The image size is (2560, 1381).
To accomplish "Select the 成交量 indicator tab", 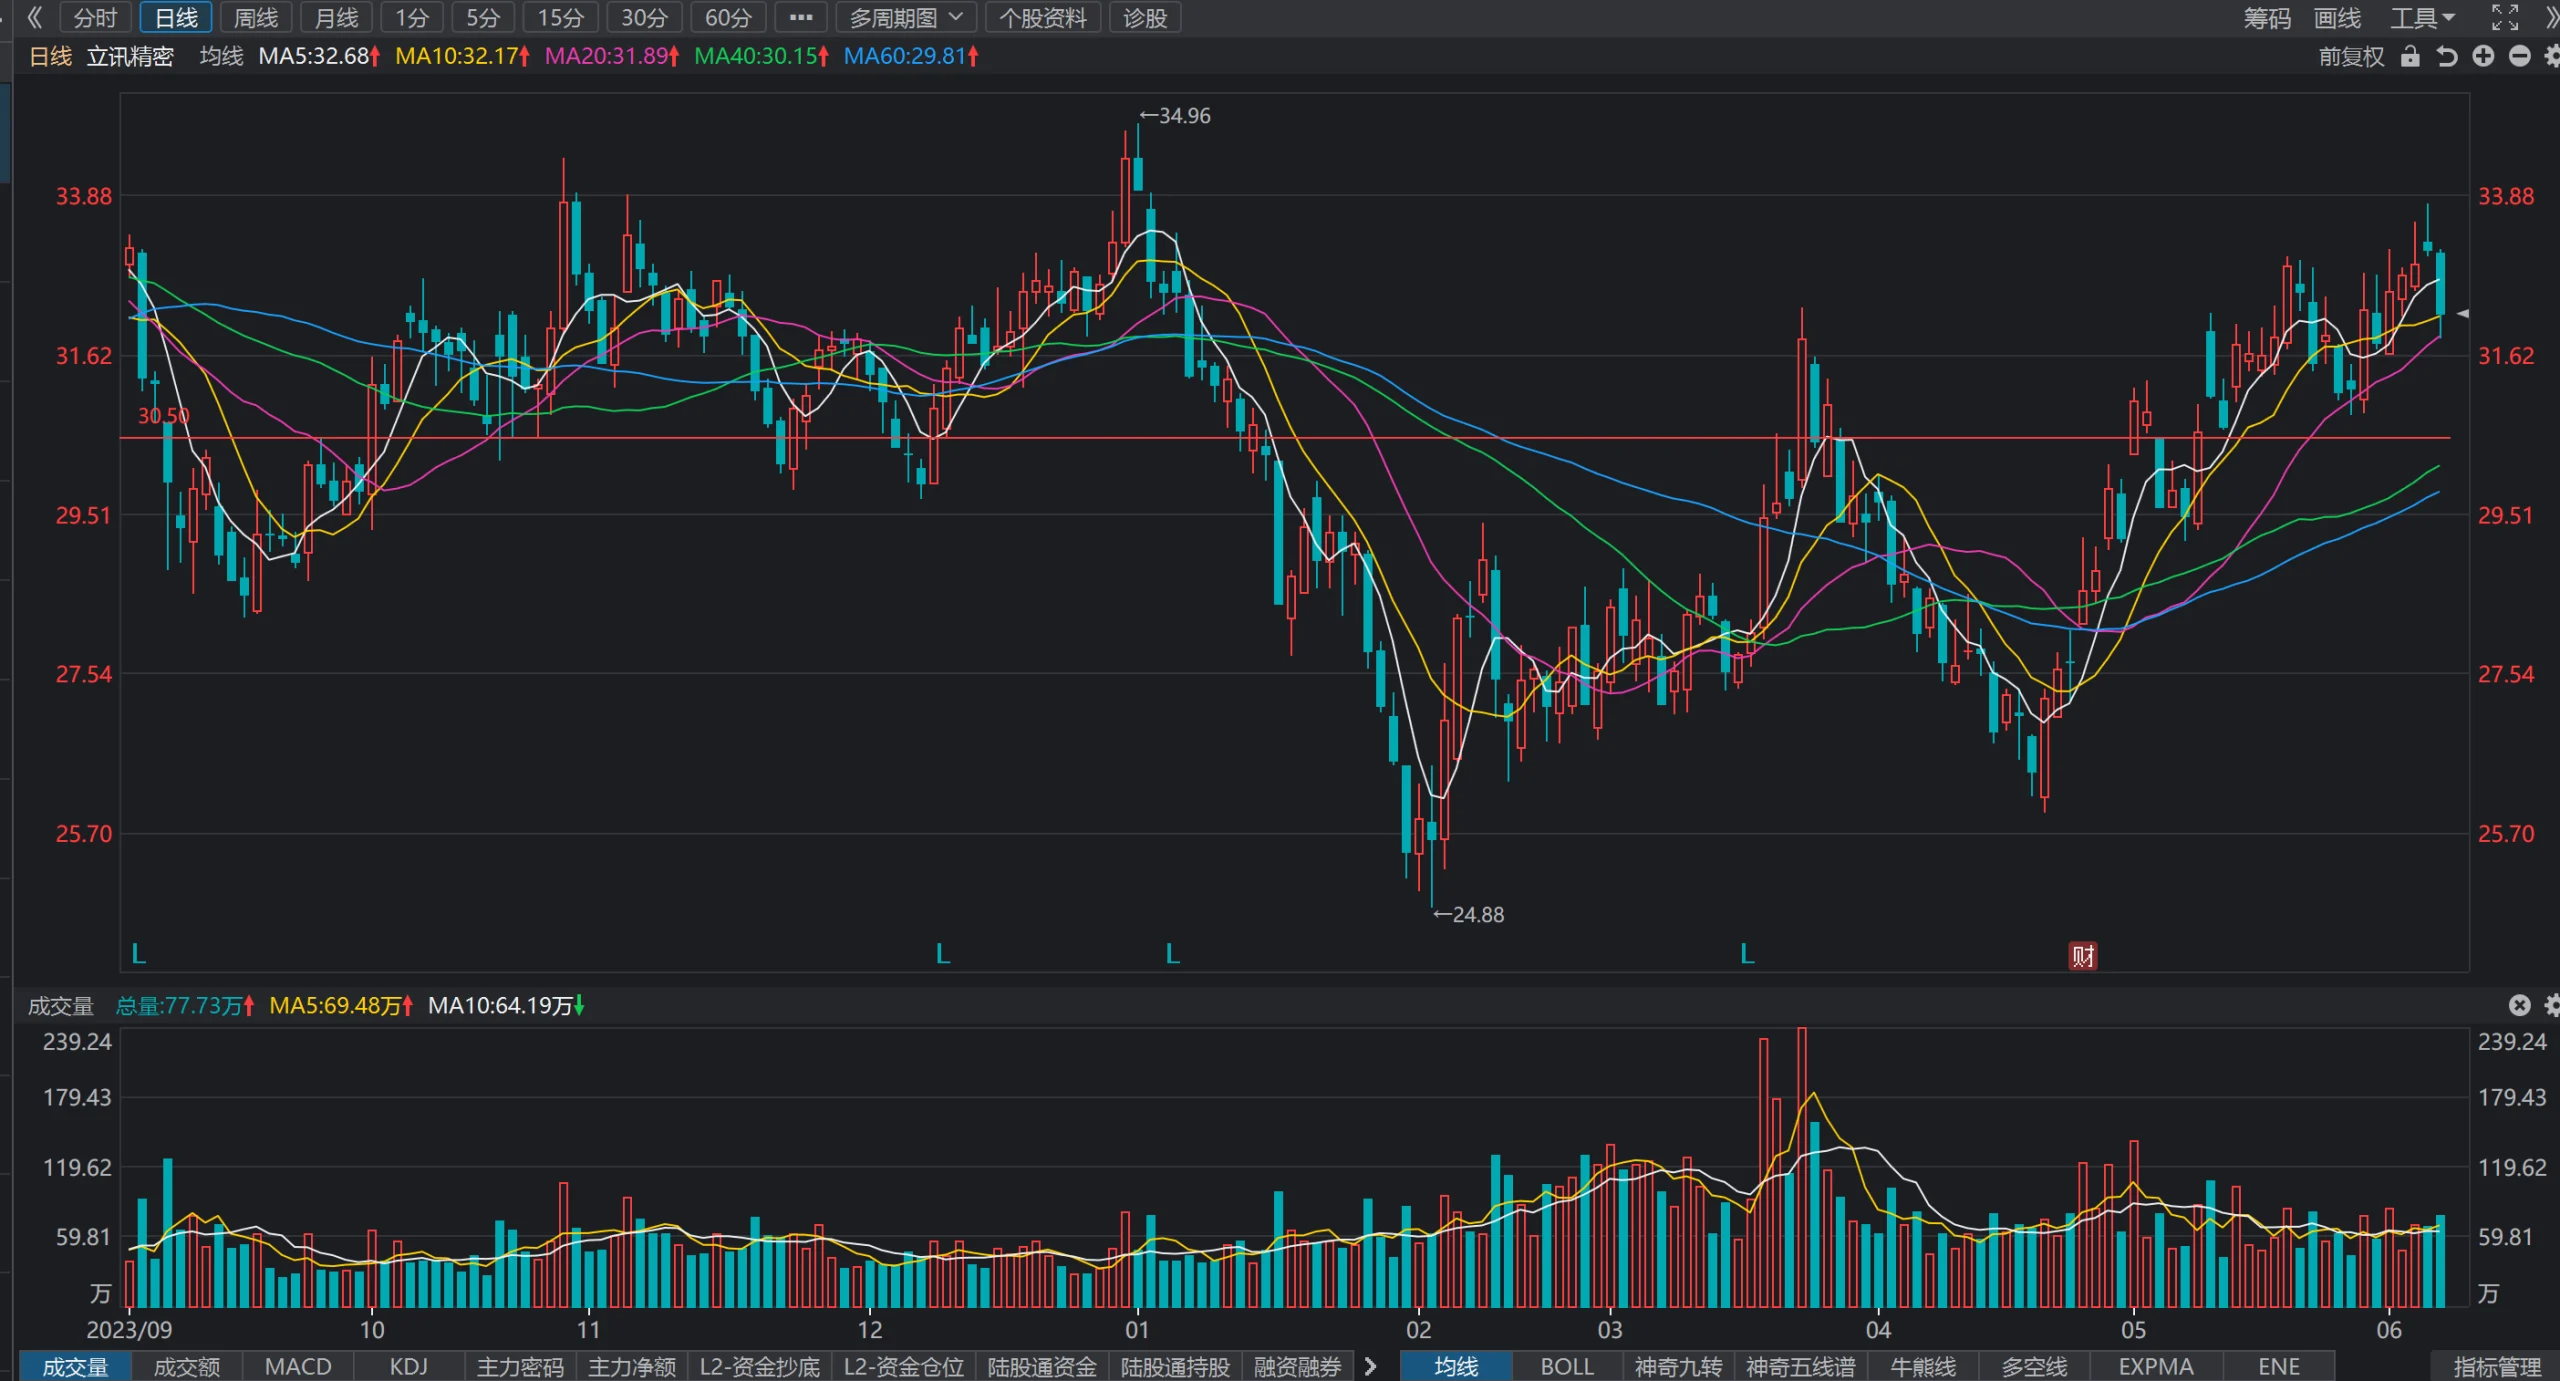I will tap(75, 1366).
